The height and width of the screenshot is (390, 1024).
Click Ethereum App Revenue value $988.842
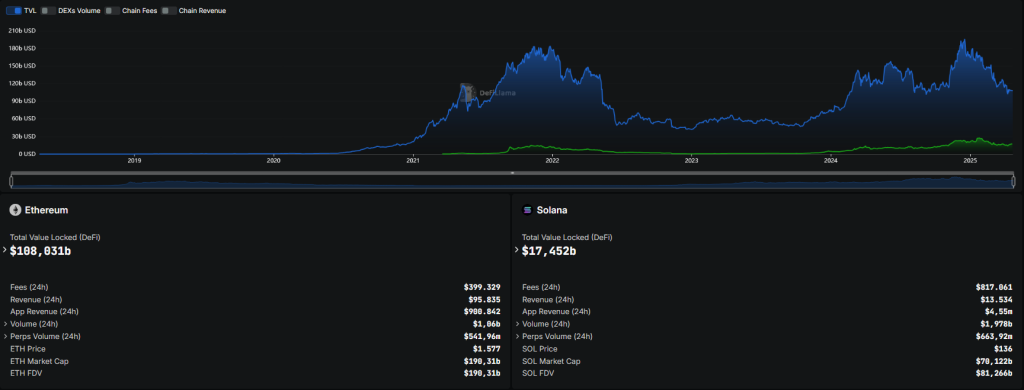pyautogui.click(x=482, y=312)
